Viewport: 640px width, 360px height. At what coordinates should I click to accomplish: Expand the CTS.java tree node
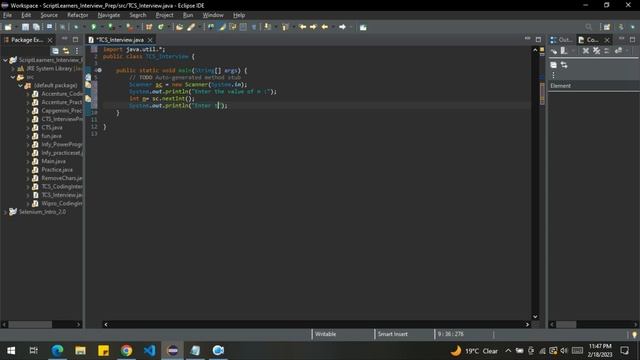click(x=28, y=128)
